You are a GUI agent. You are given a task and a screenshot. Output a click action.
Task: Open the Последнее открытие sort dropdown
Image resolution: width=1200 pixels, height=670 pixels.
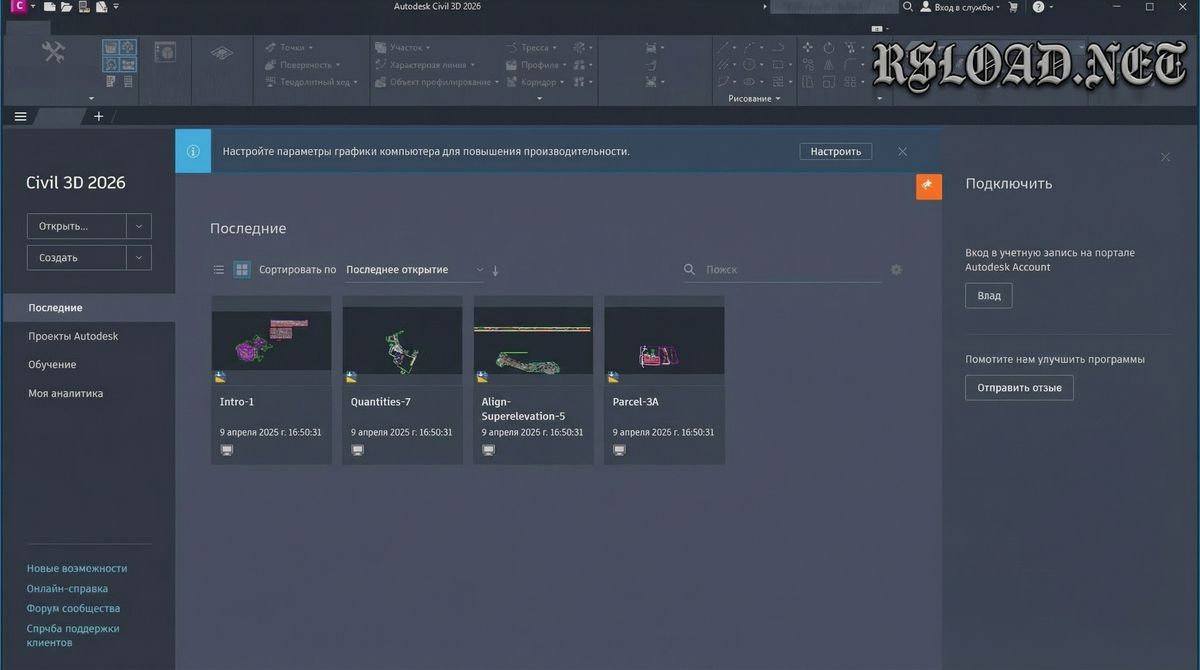click(413, 269)
